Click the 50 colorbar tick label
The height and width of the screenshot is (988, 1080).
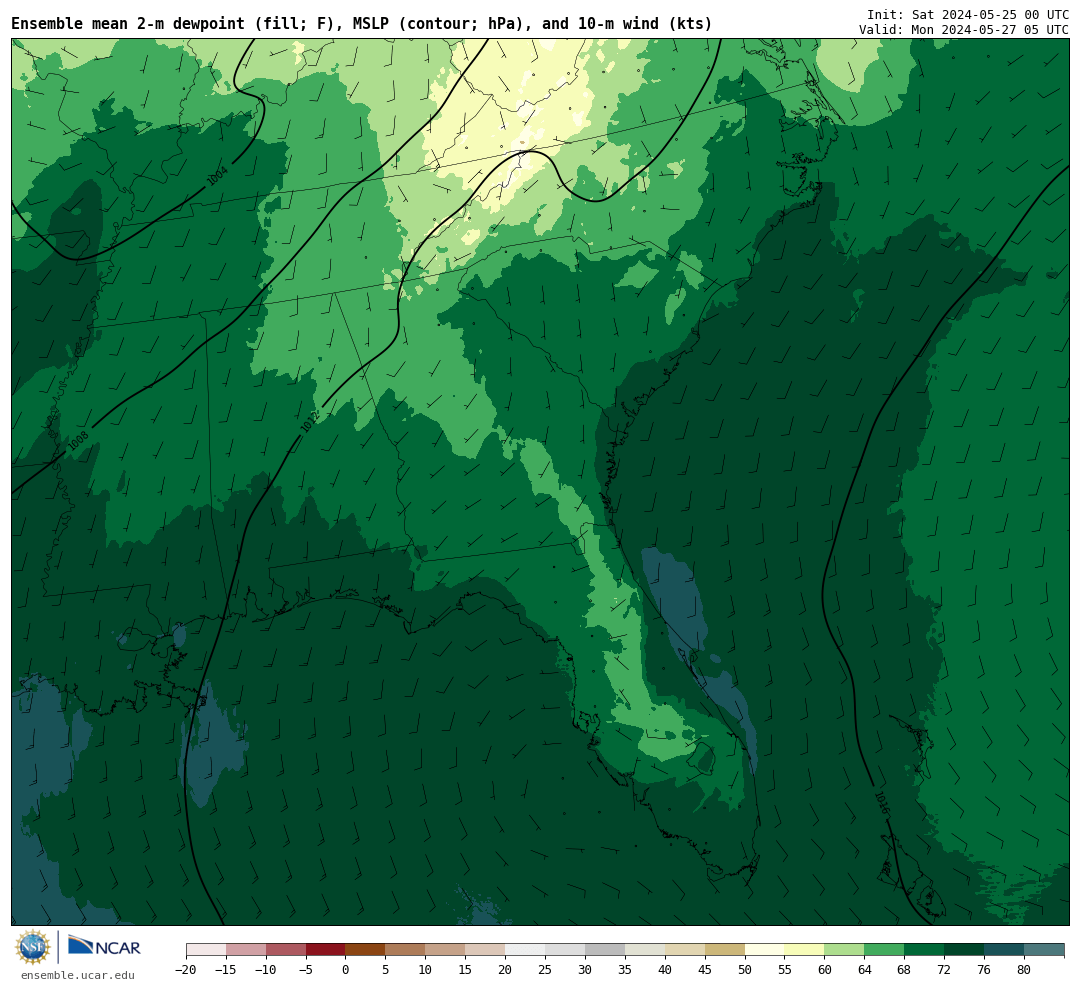(x=745, y=970)
